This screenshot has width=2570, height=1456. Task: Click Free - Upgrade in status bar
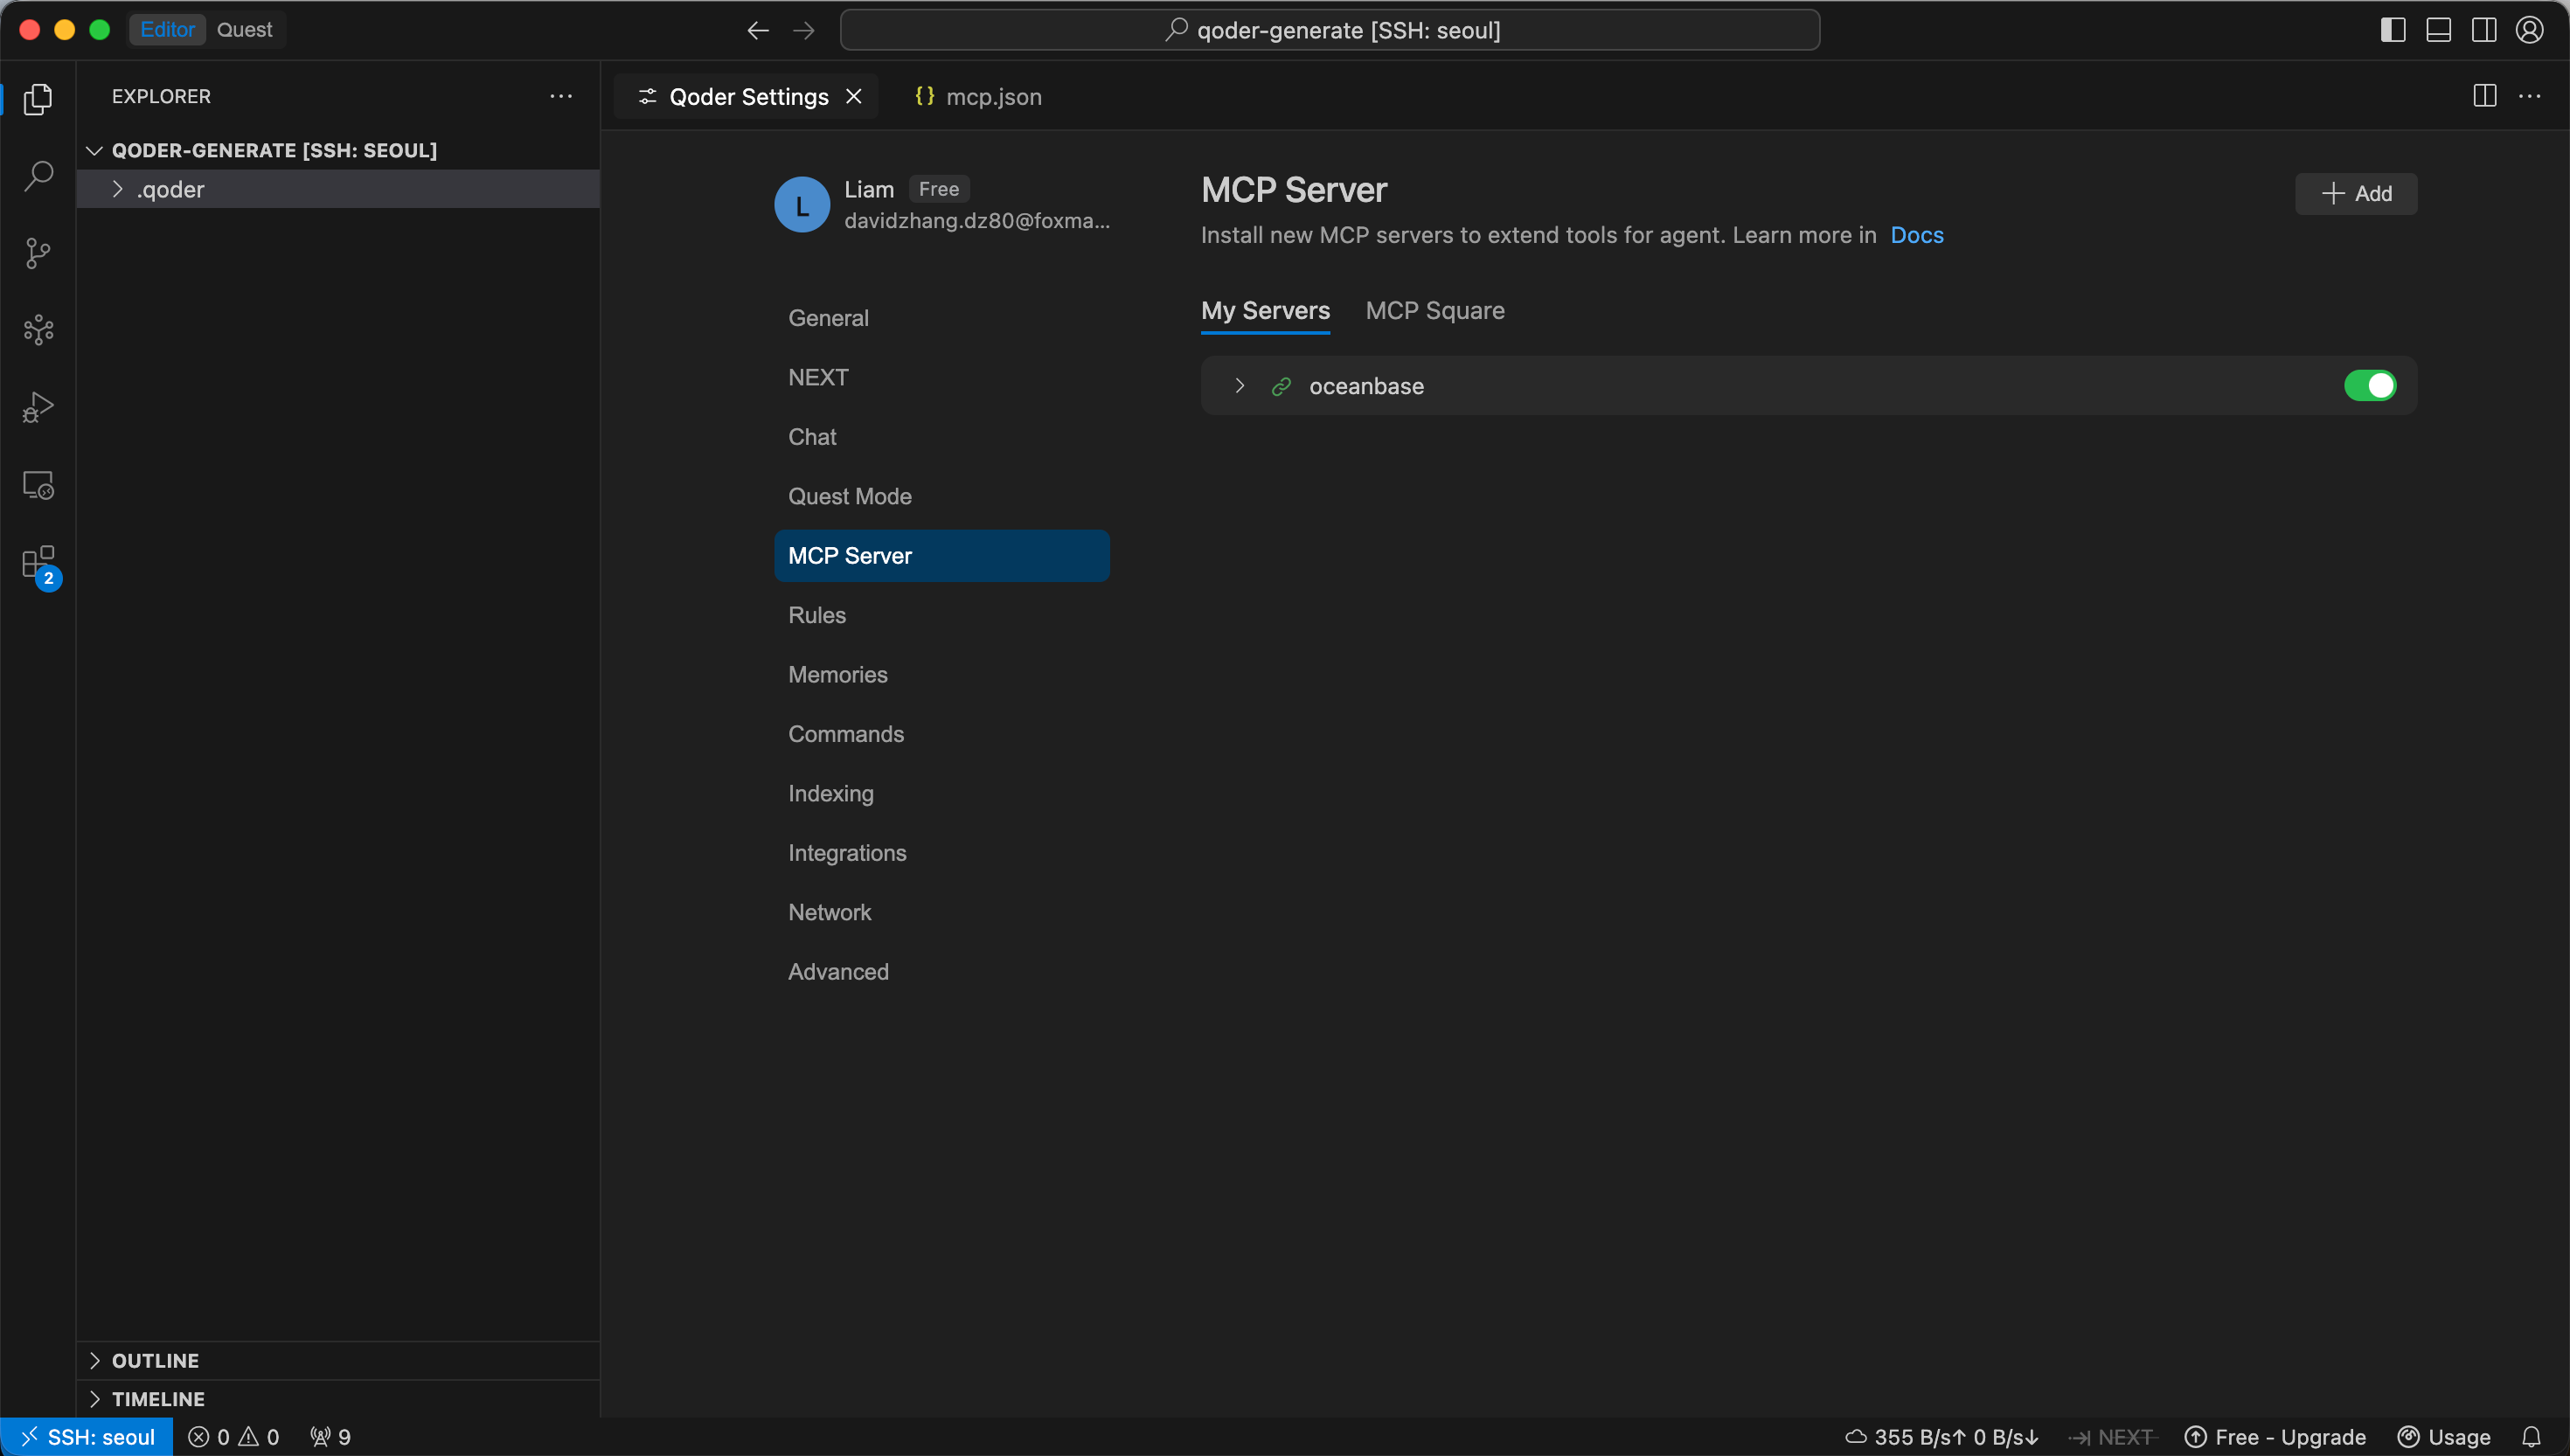click(2276, 1437)
